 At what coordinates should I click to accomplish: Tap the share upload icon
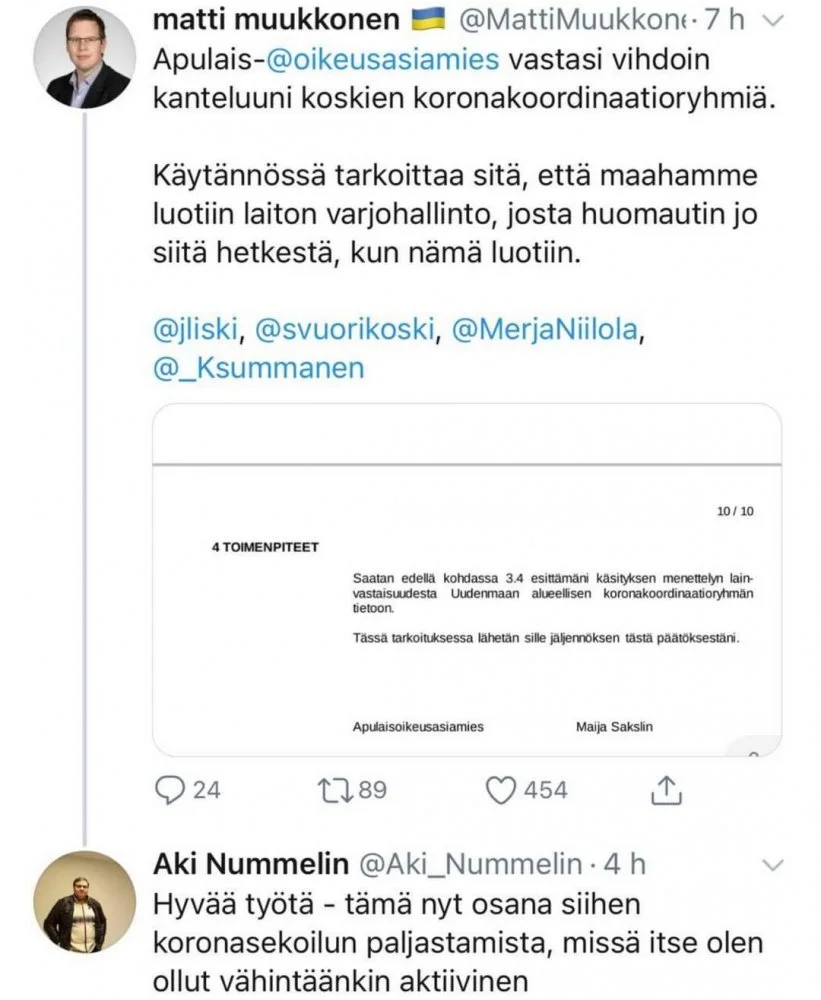tap(665, 790)
